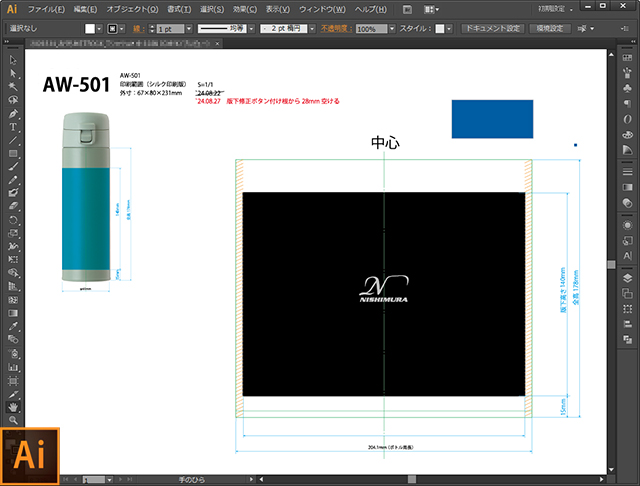640x486 pixels.
Task: Expand the opacity percentage dropdown
Action: point(392,29)
